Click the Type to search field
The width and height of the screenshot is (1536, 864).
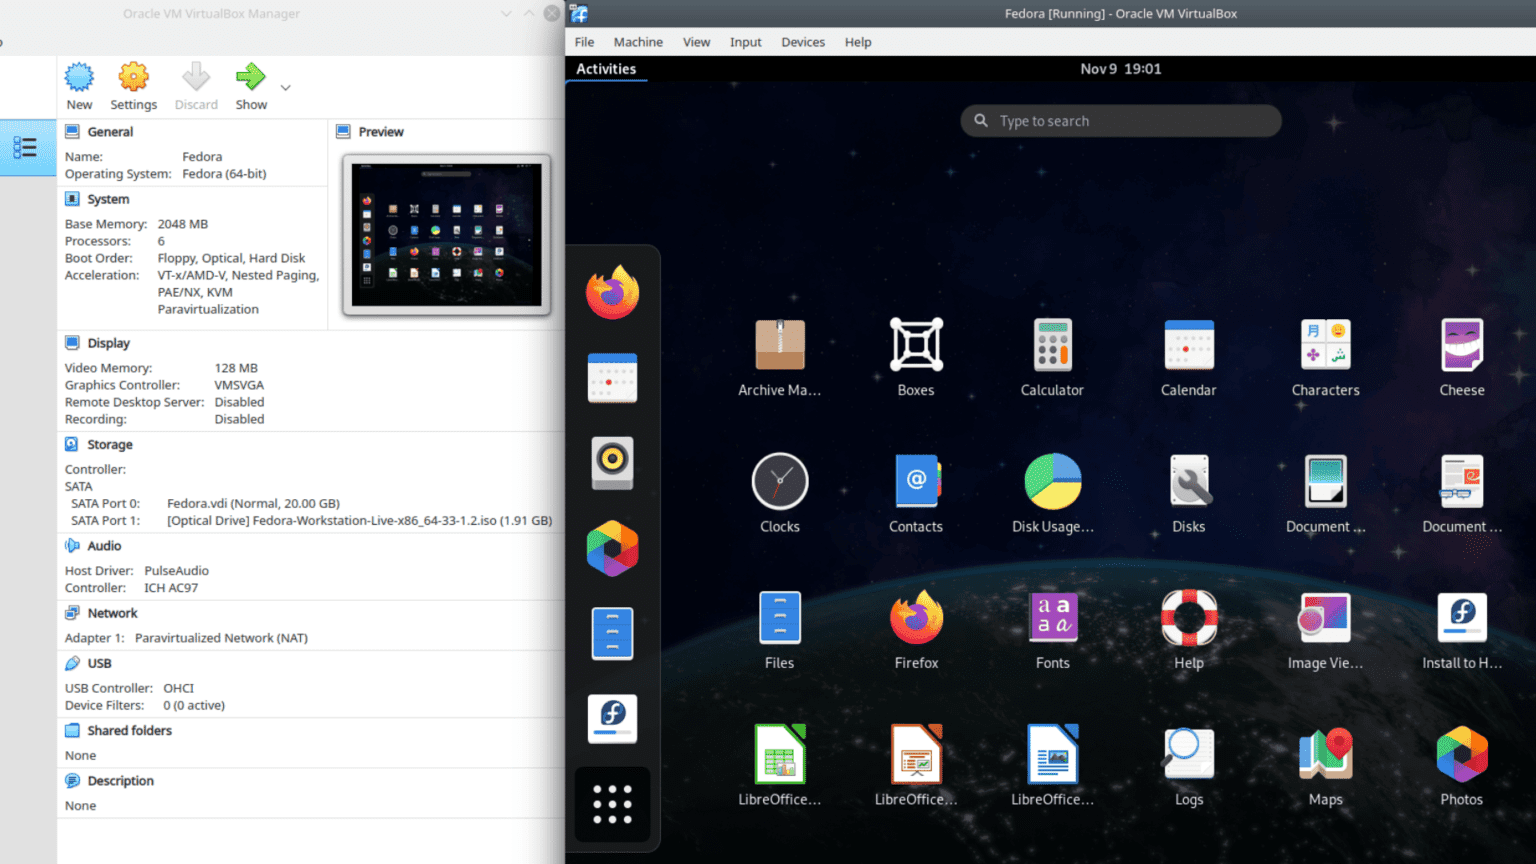(x=1120, y=120)
